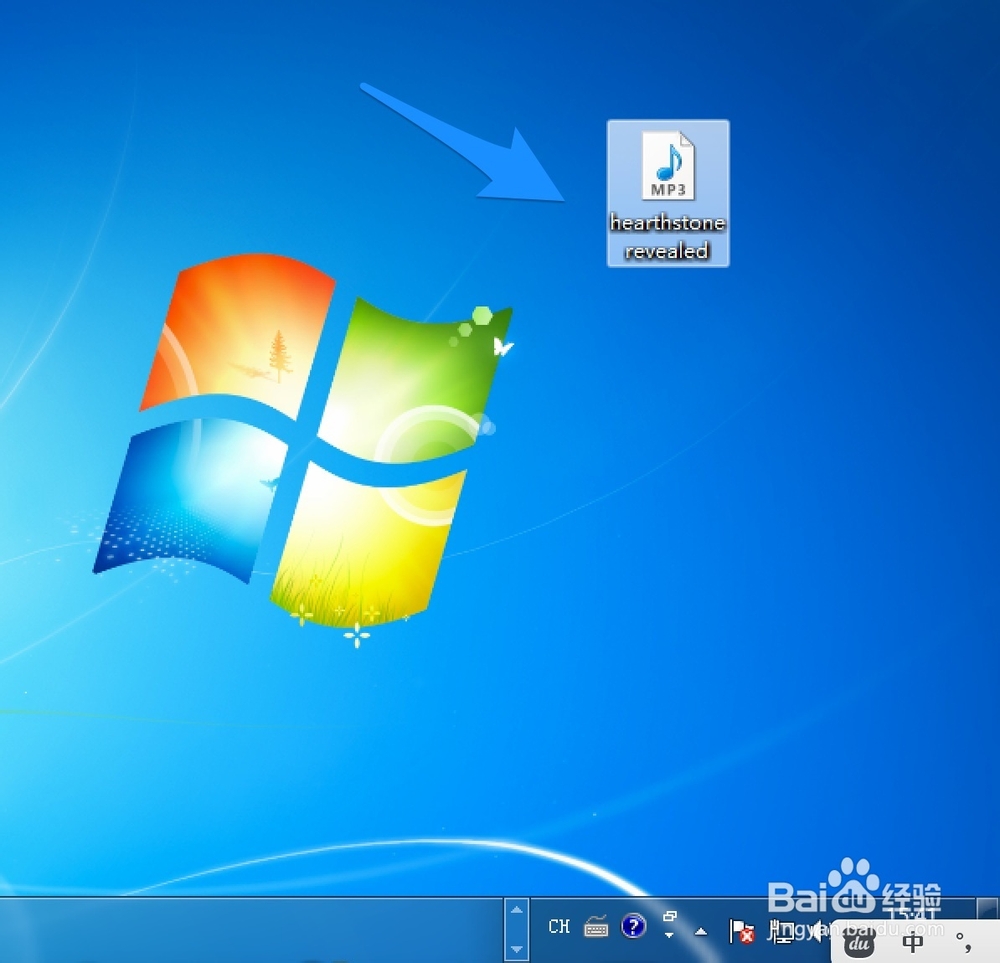Open the CH input language indicator
Viewport: 1000px width, 963px height.
pyautogui.click(x=559, y=927)
